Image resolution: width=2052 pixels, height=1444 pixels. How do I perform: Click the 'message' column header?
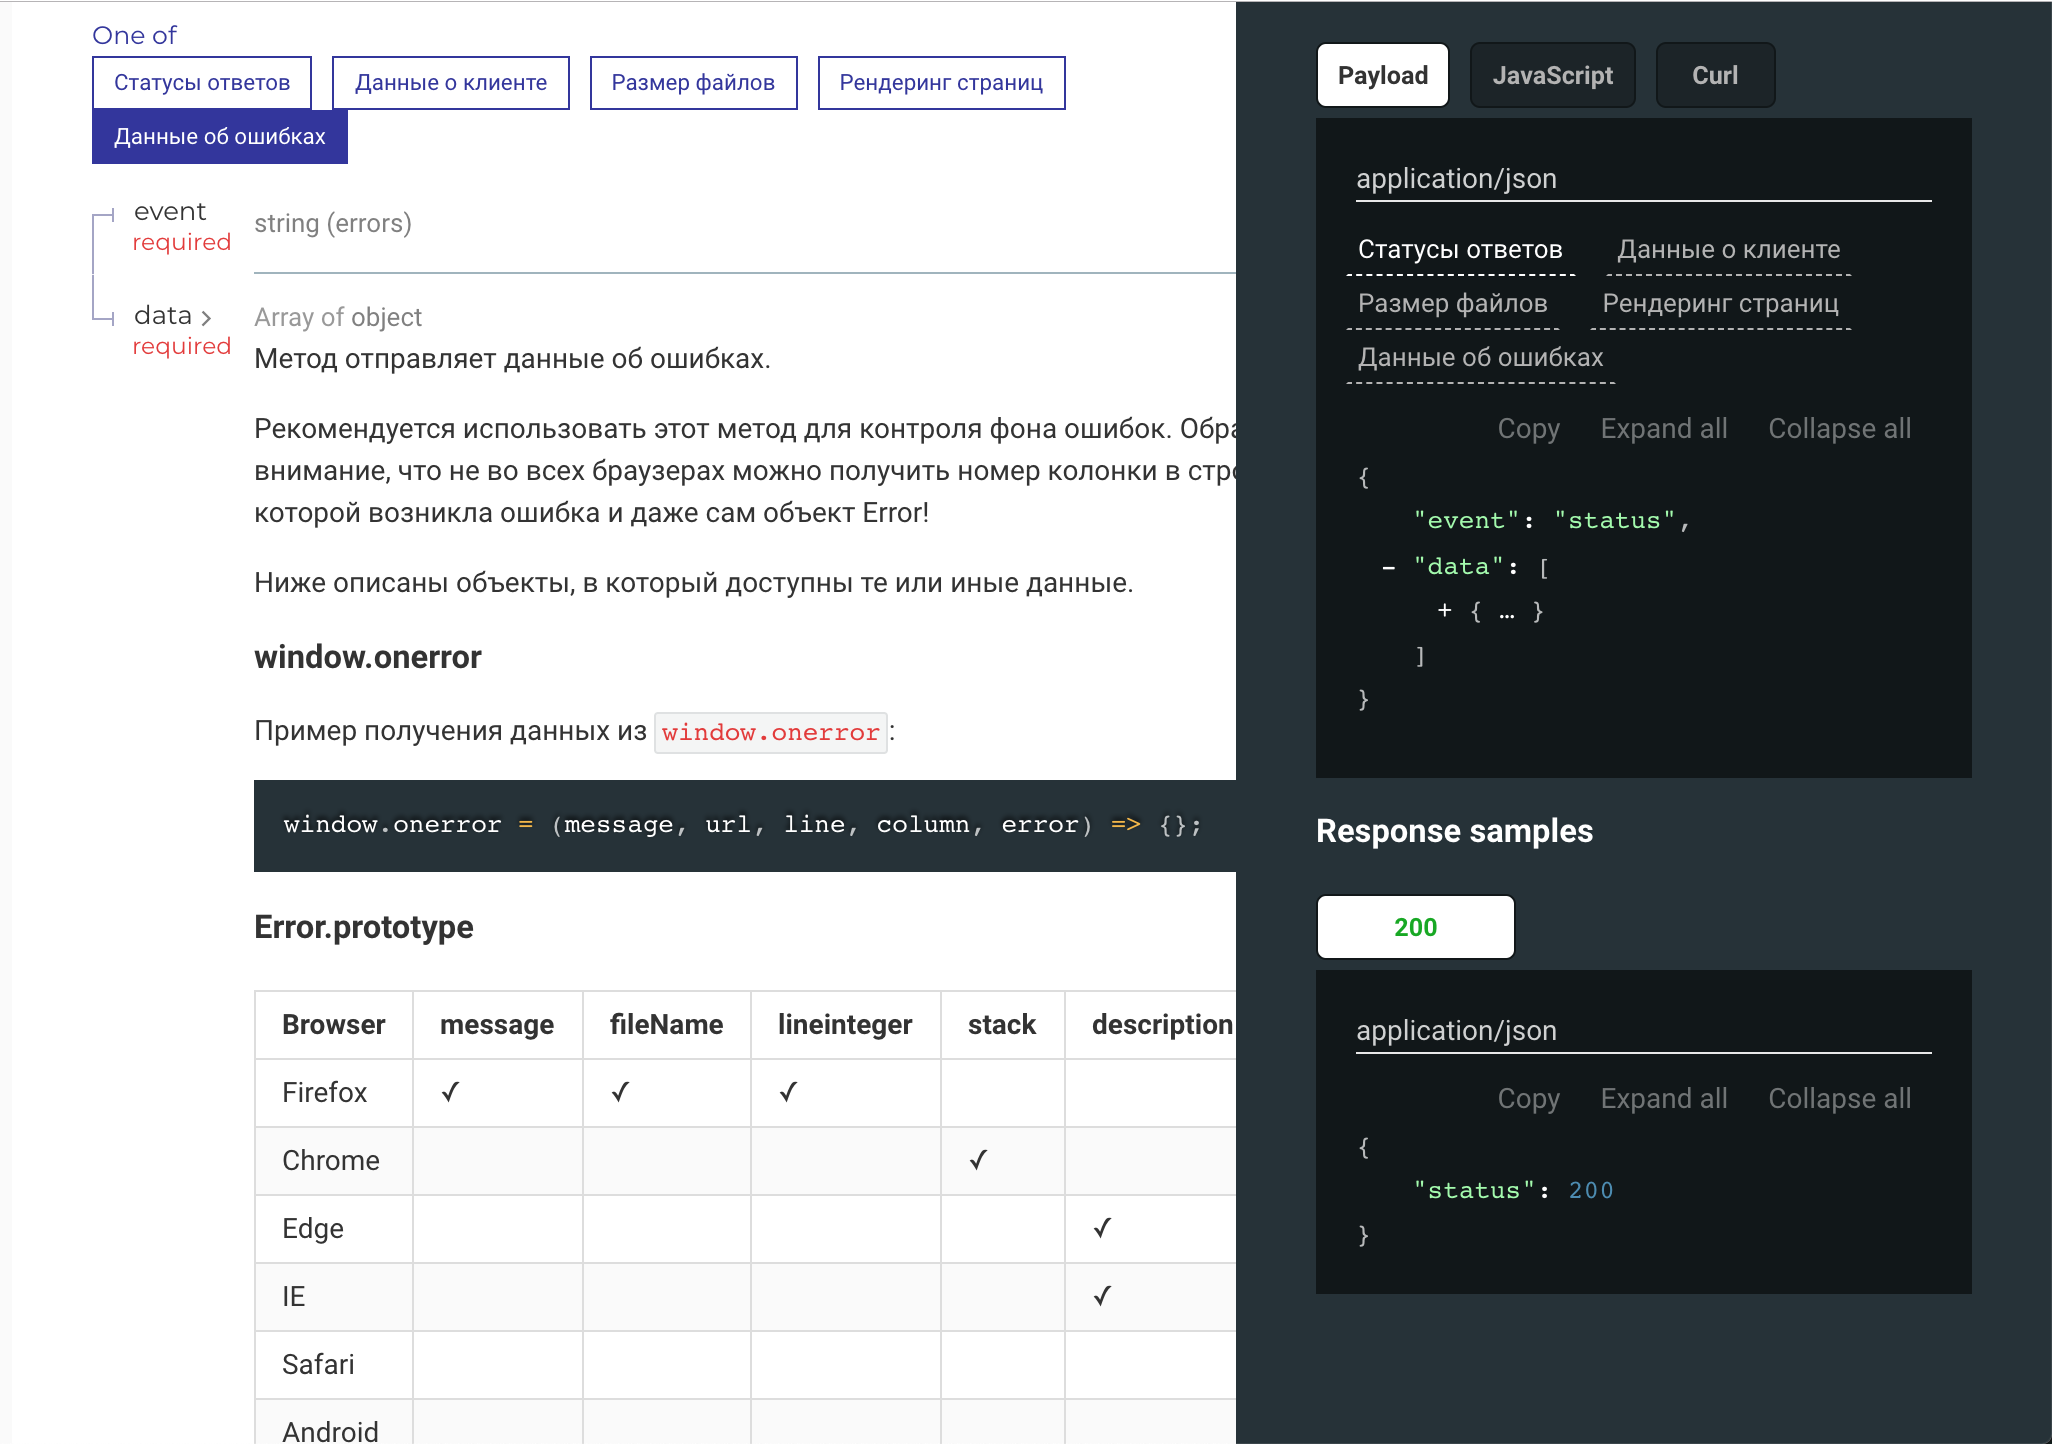coord(497,1025)
